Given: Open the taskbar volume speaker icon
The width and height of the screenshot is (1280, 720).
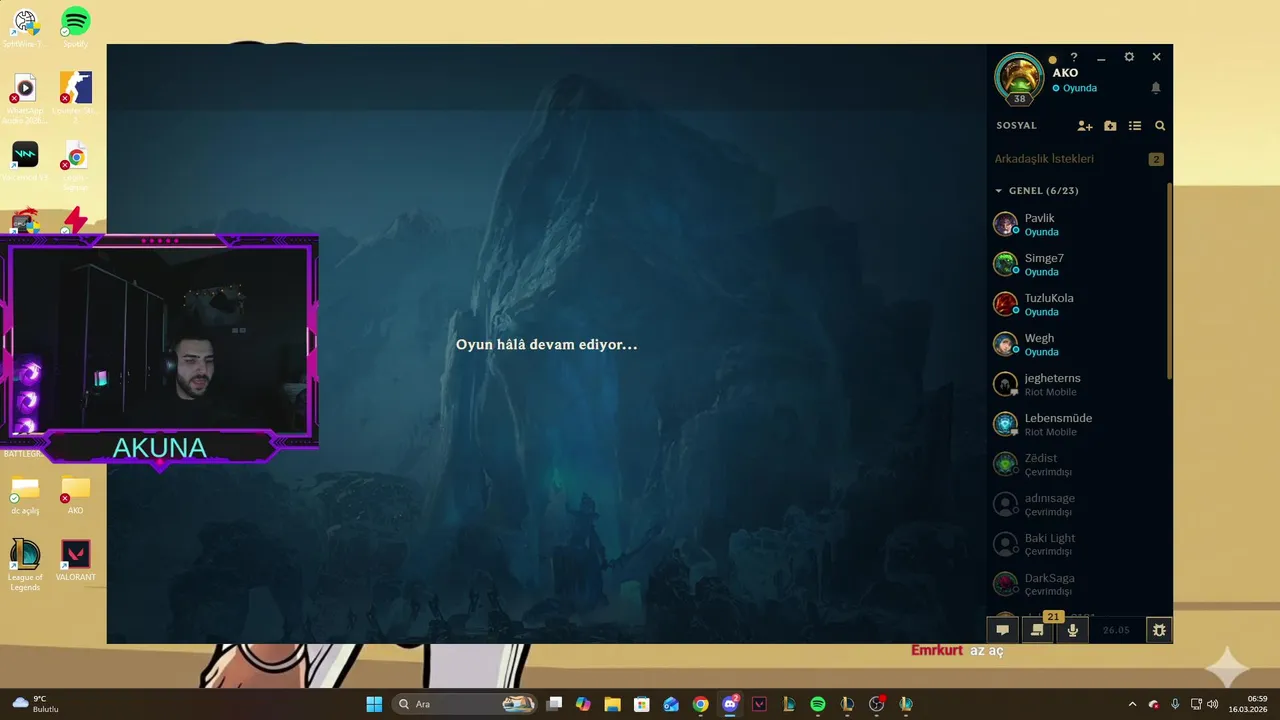Looking at the screenshot, I should click(x=1212, y=704).
